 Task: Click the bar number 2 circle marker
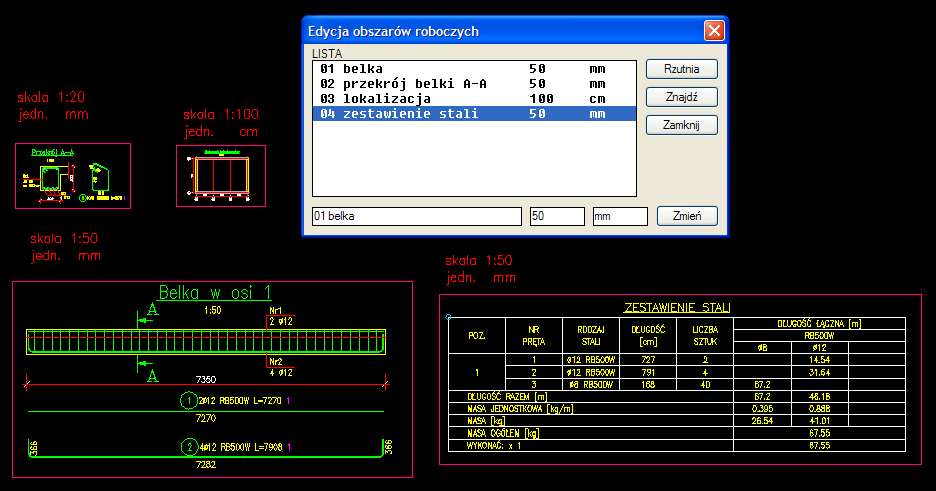pyautogui.click(x=189, y=447)
